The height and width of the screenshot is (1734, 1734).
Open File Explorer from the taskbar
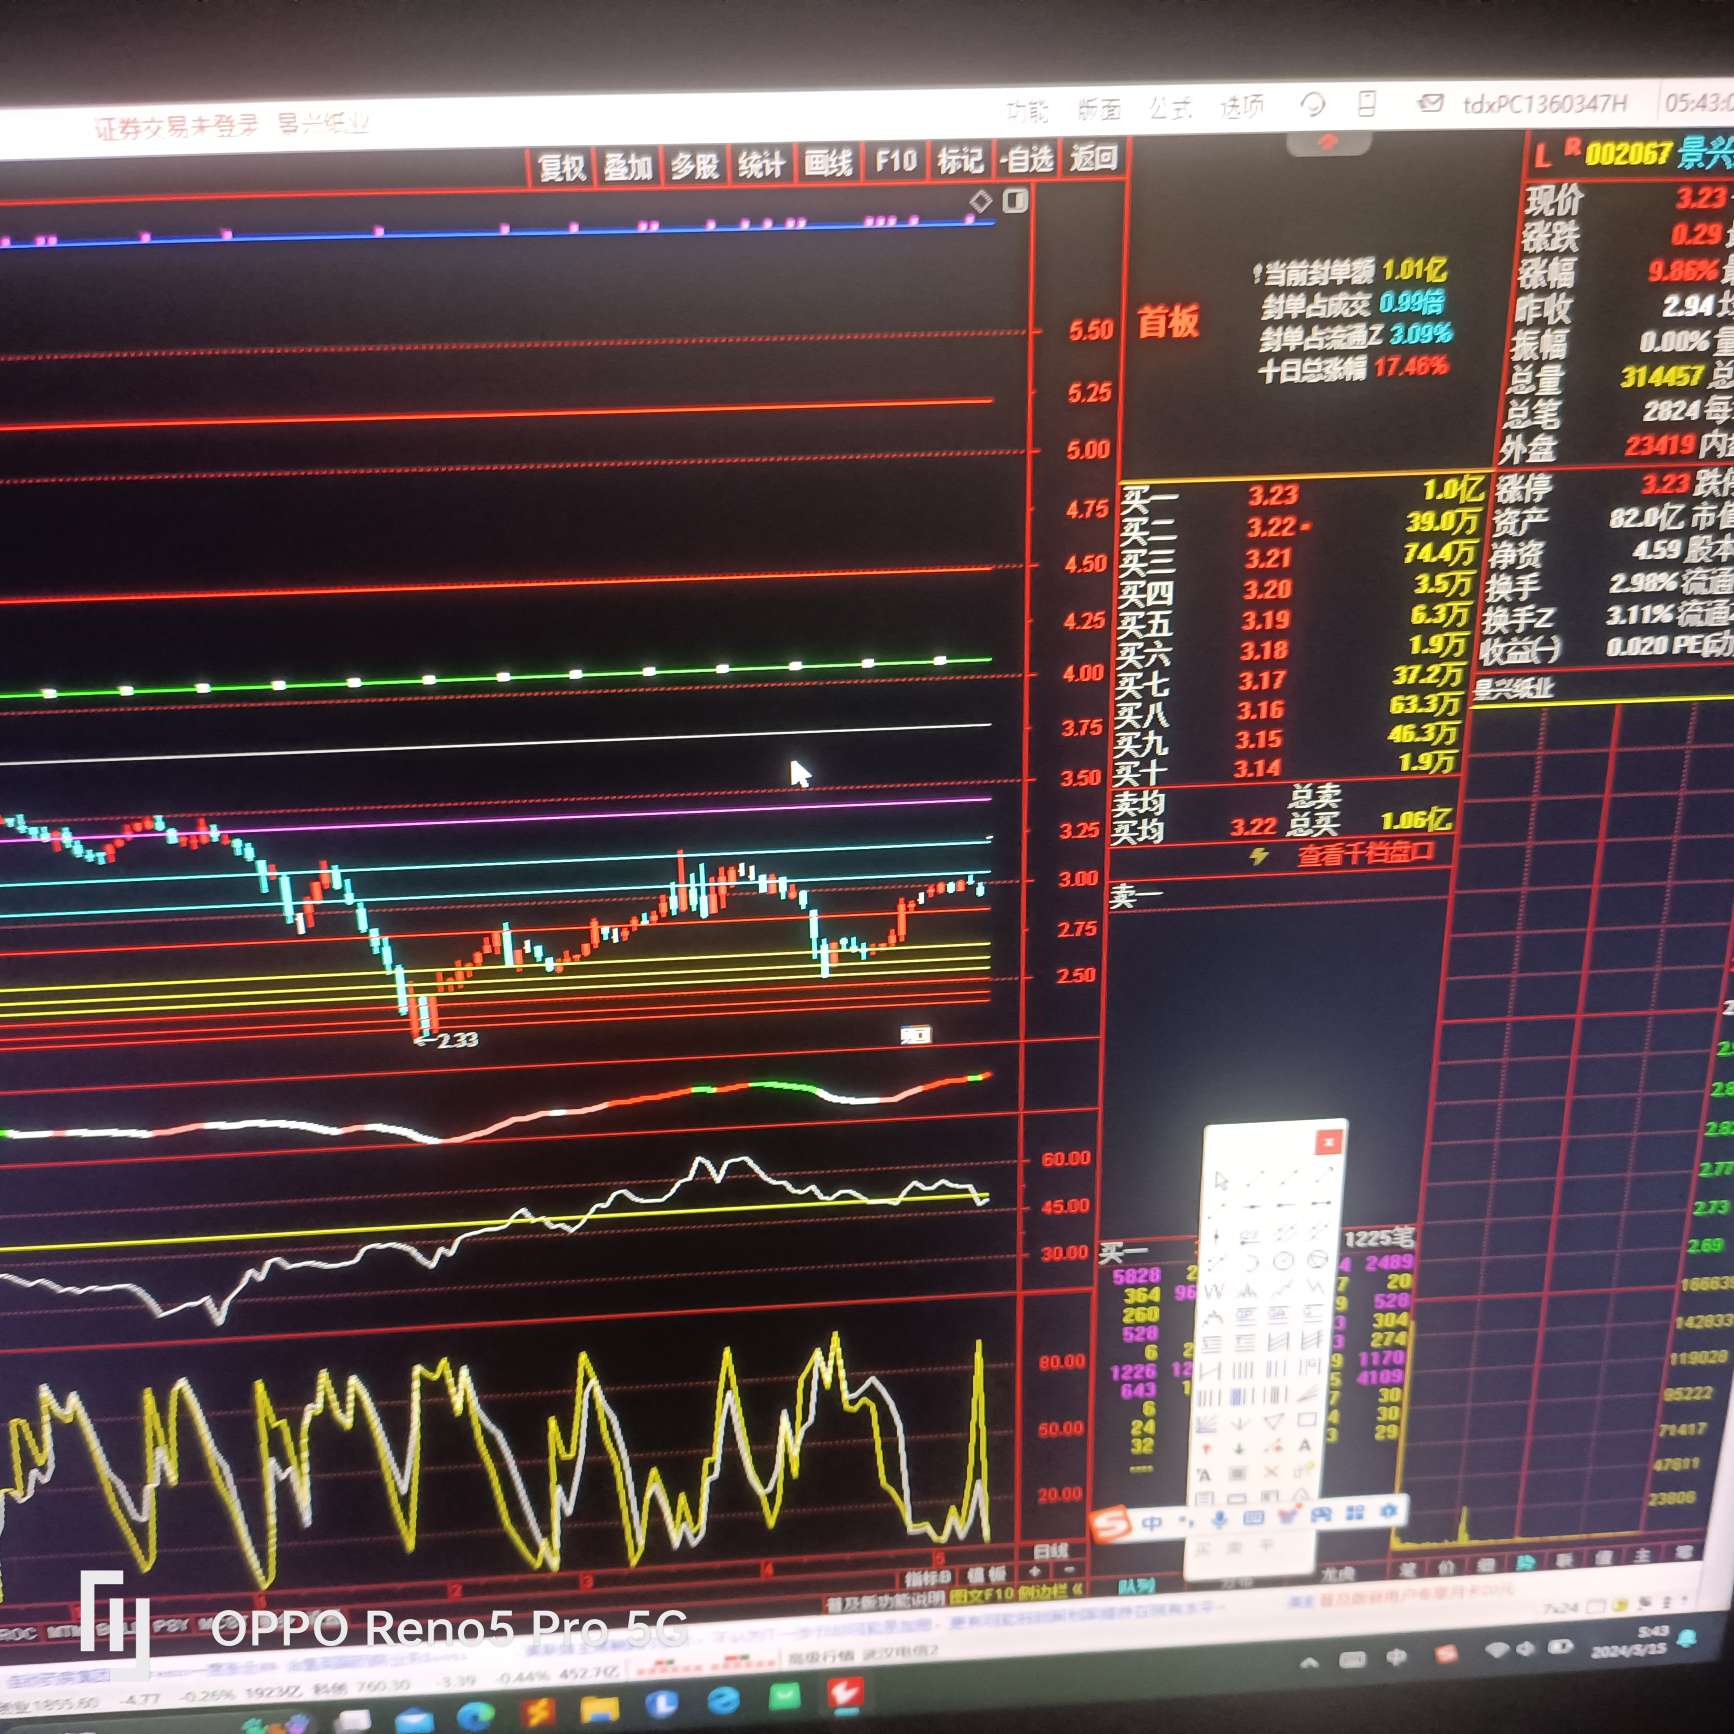(x=599, y=1709)
